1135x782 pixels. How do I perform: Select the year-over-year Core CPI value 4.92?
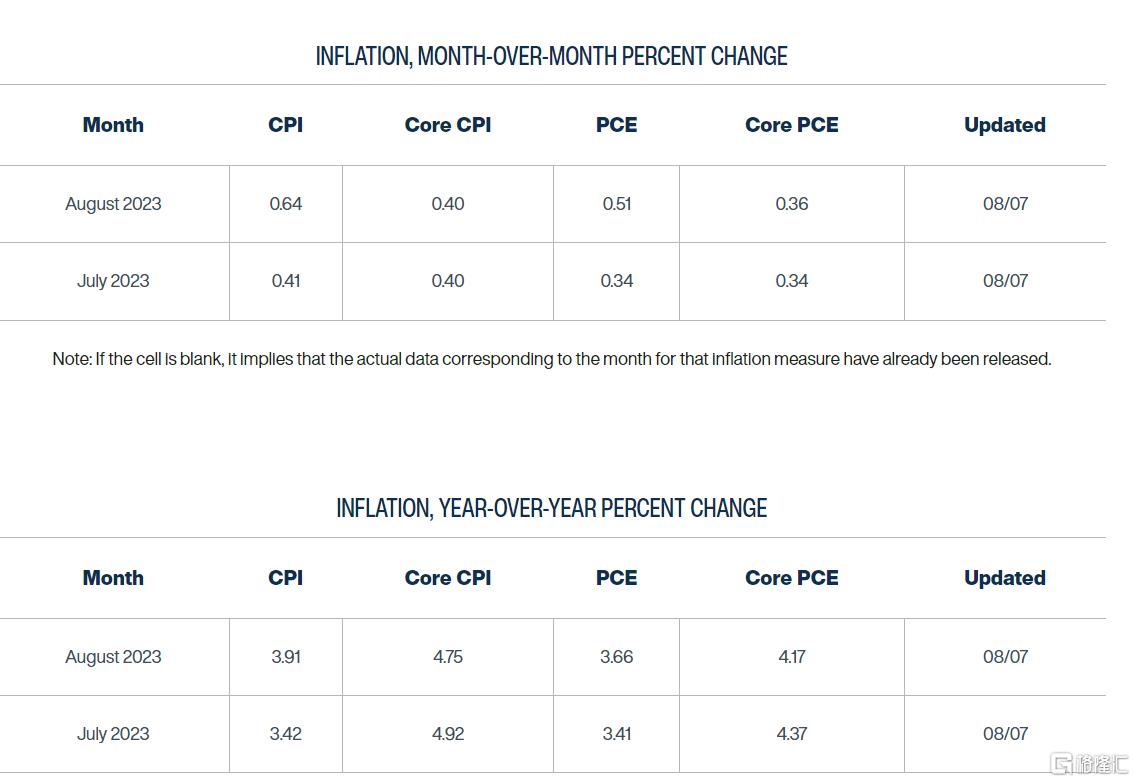pos(447,733)
